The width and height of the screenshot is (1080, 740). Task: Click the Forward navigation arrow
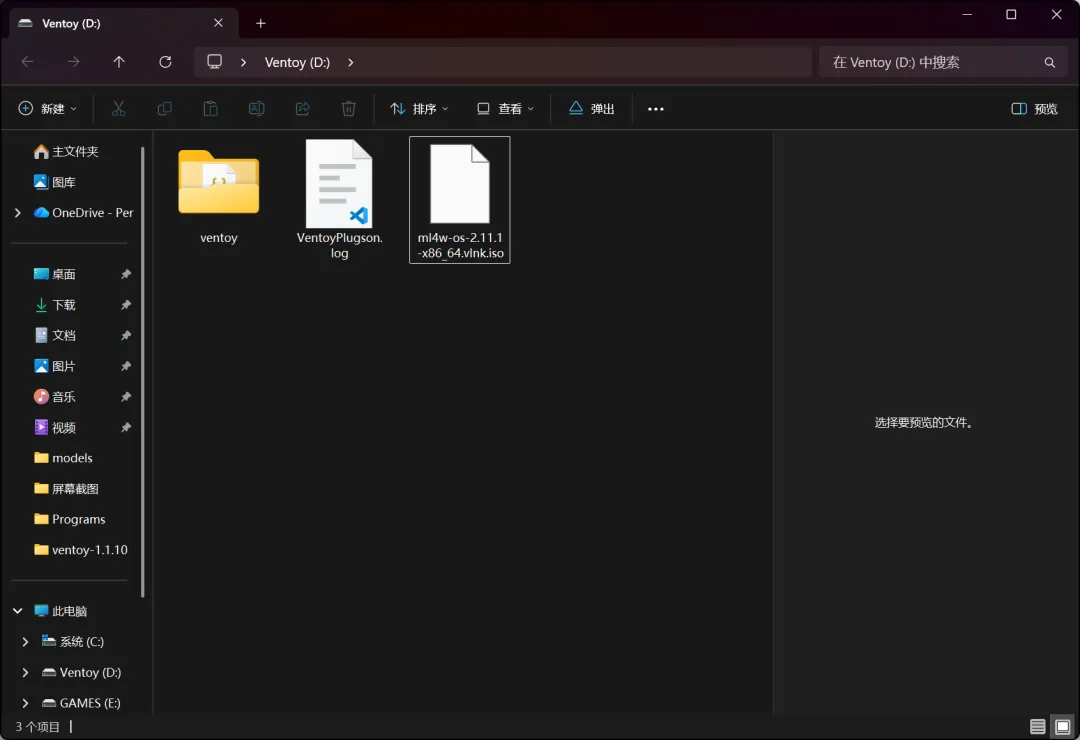click(x=73, y=62)
